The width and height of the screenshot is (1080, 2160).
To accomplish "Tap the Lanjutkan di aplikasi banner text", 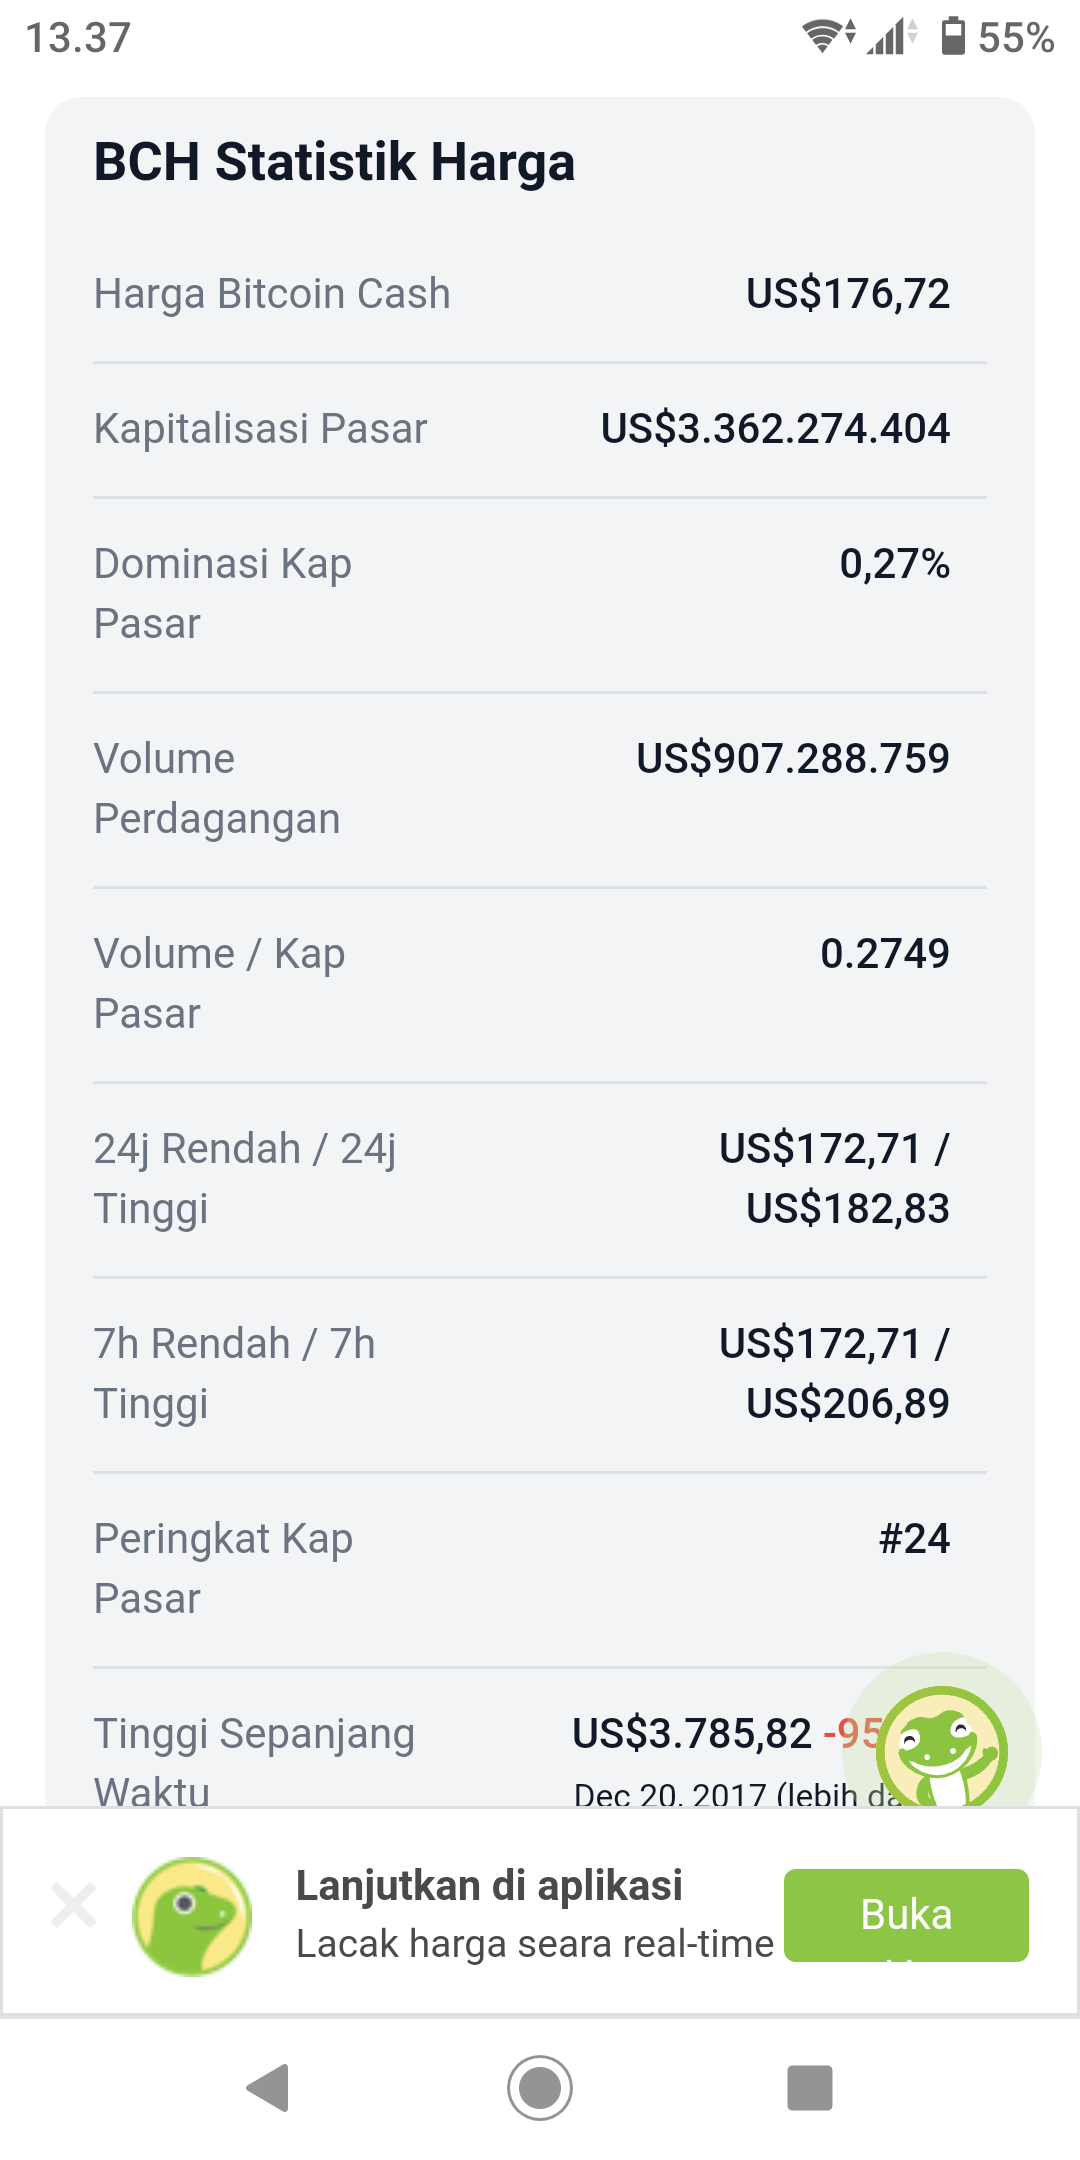I will pos(489,1886).
